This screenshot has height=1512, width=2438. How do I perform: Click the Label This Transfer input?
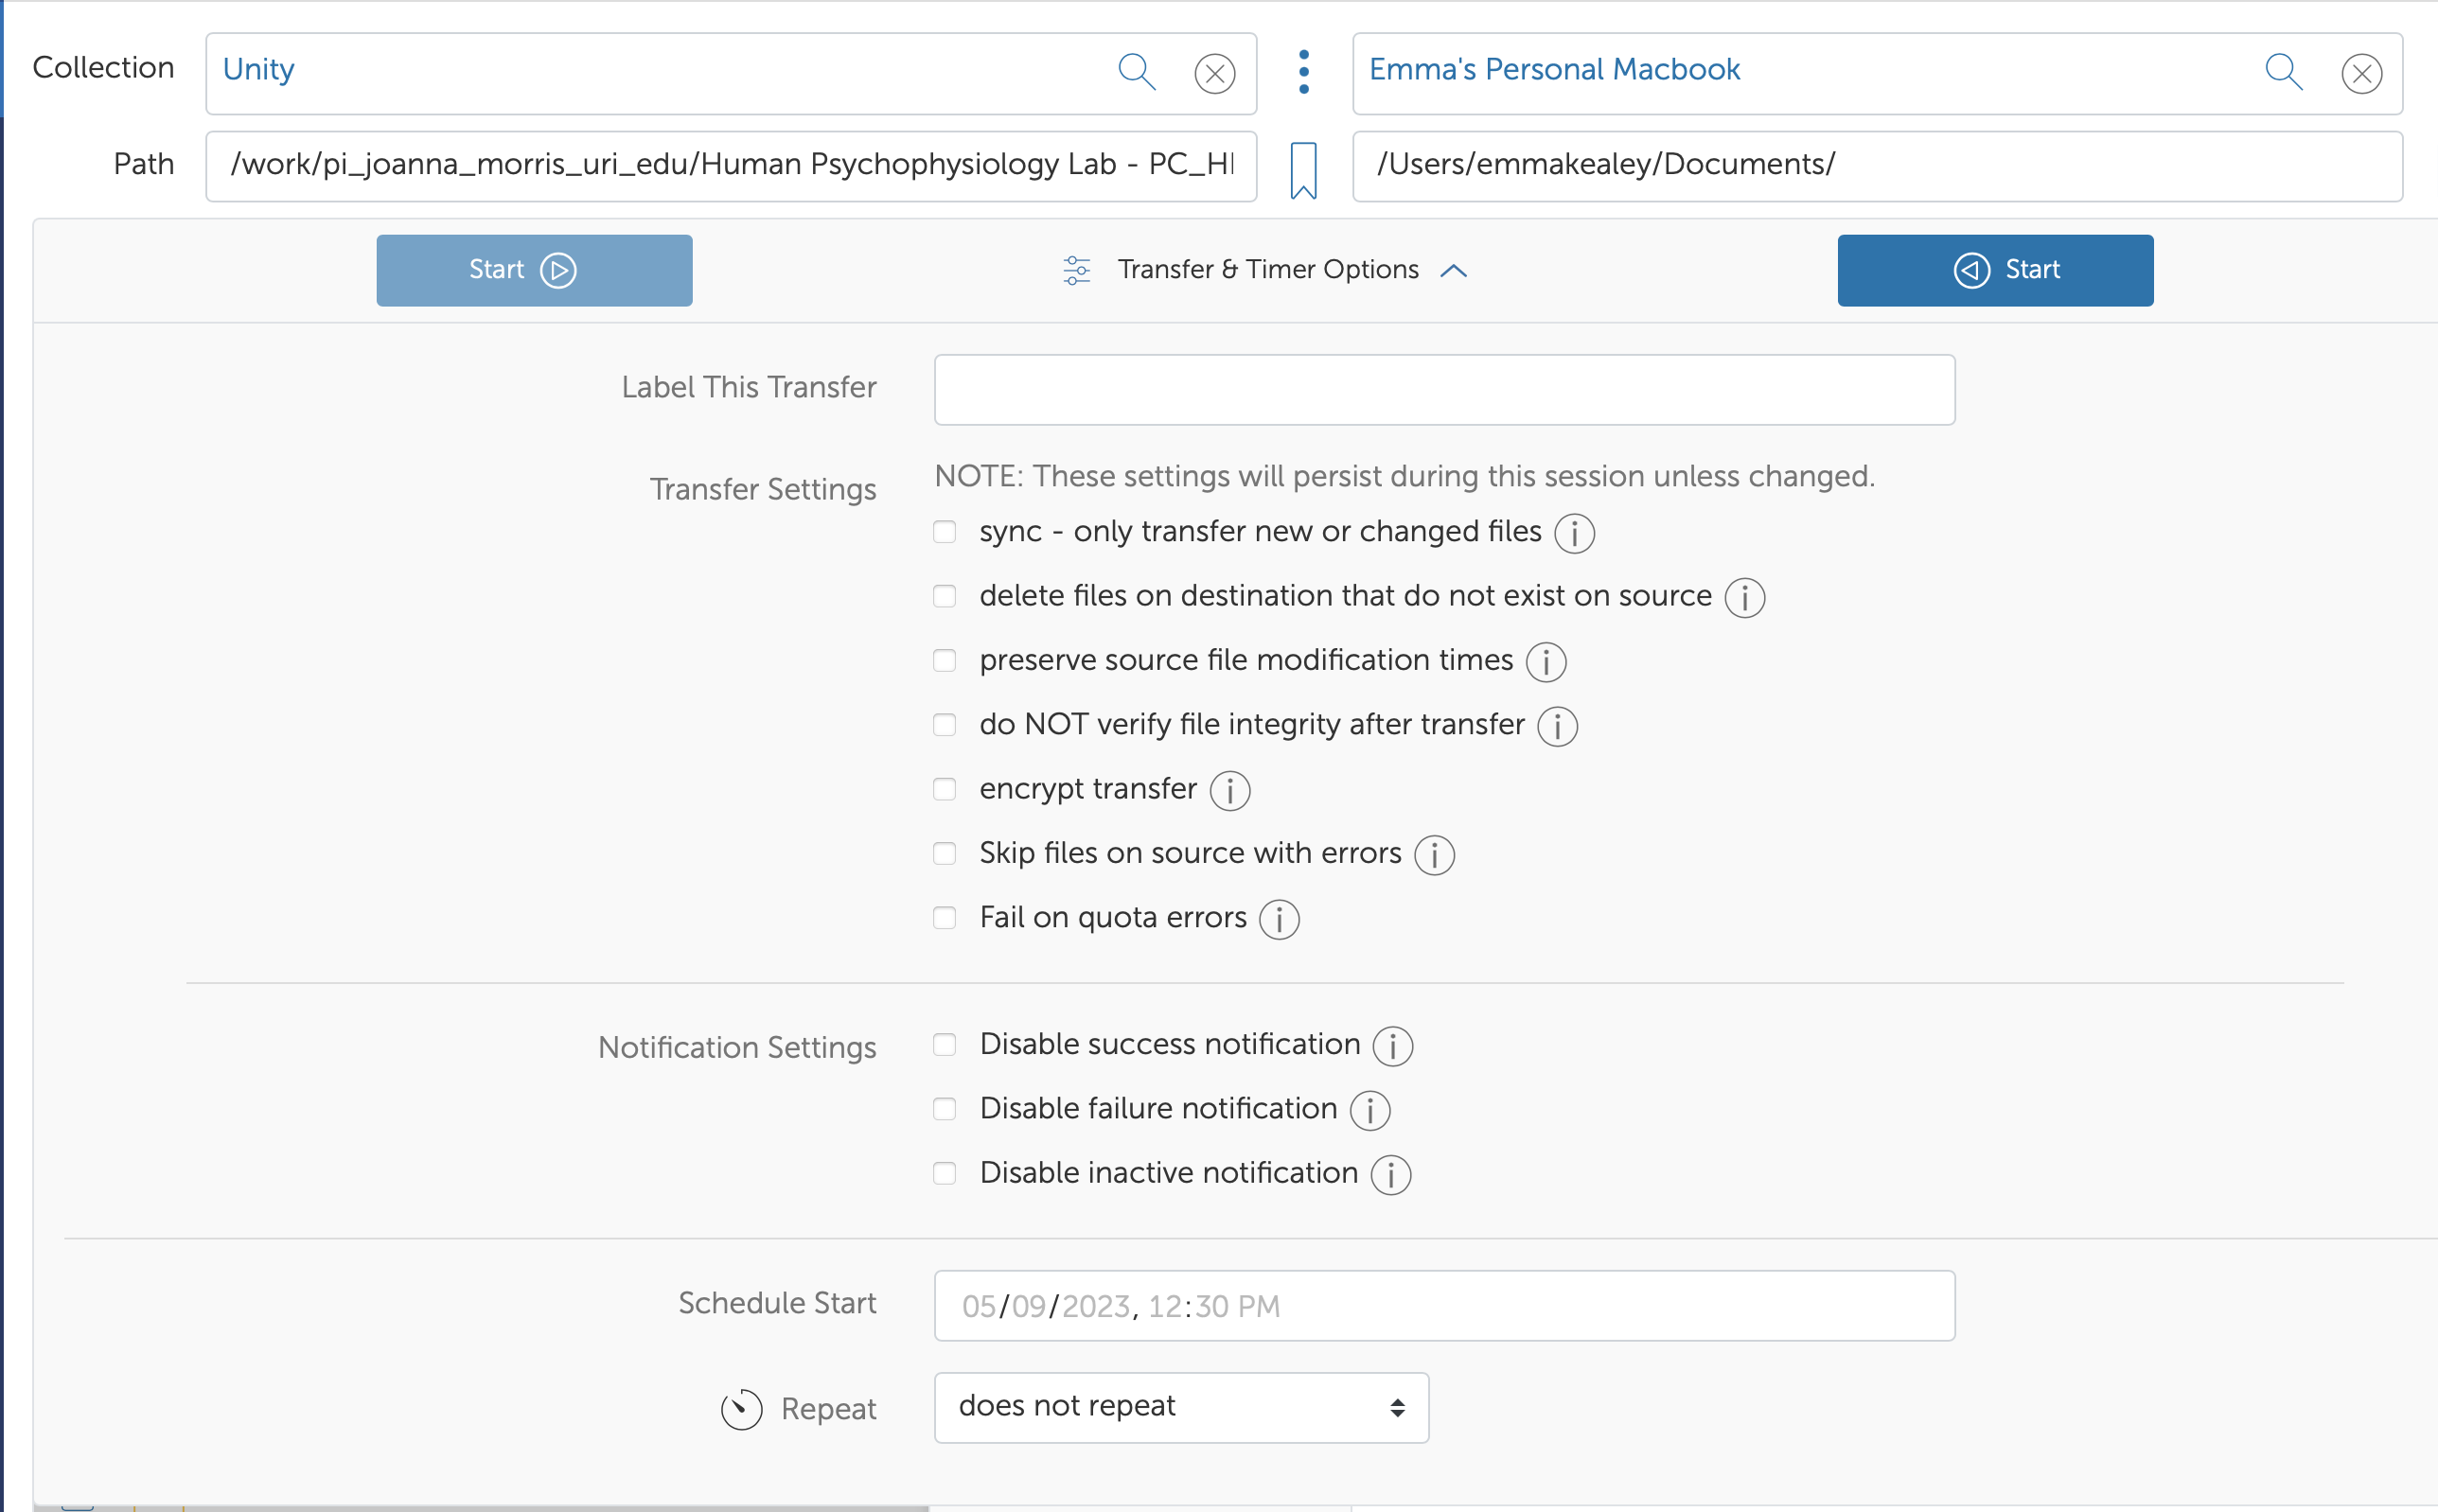click(x=1444, y=389)
